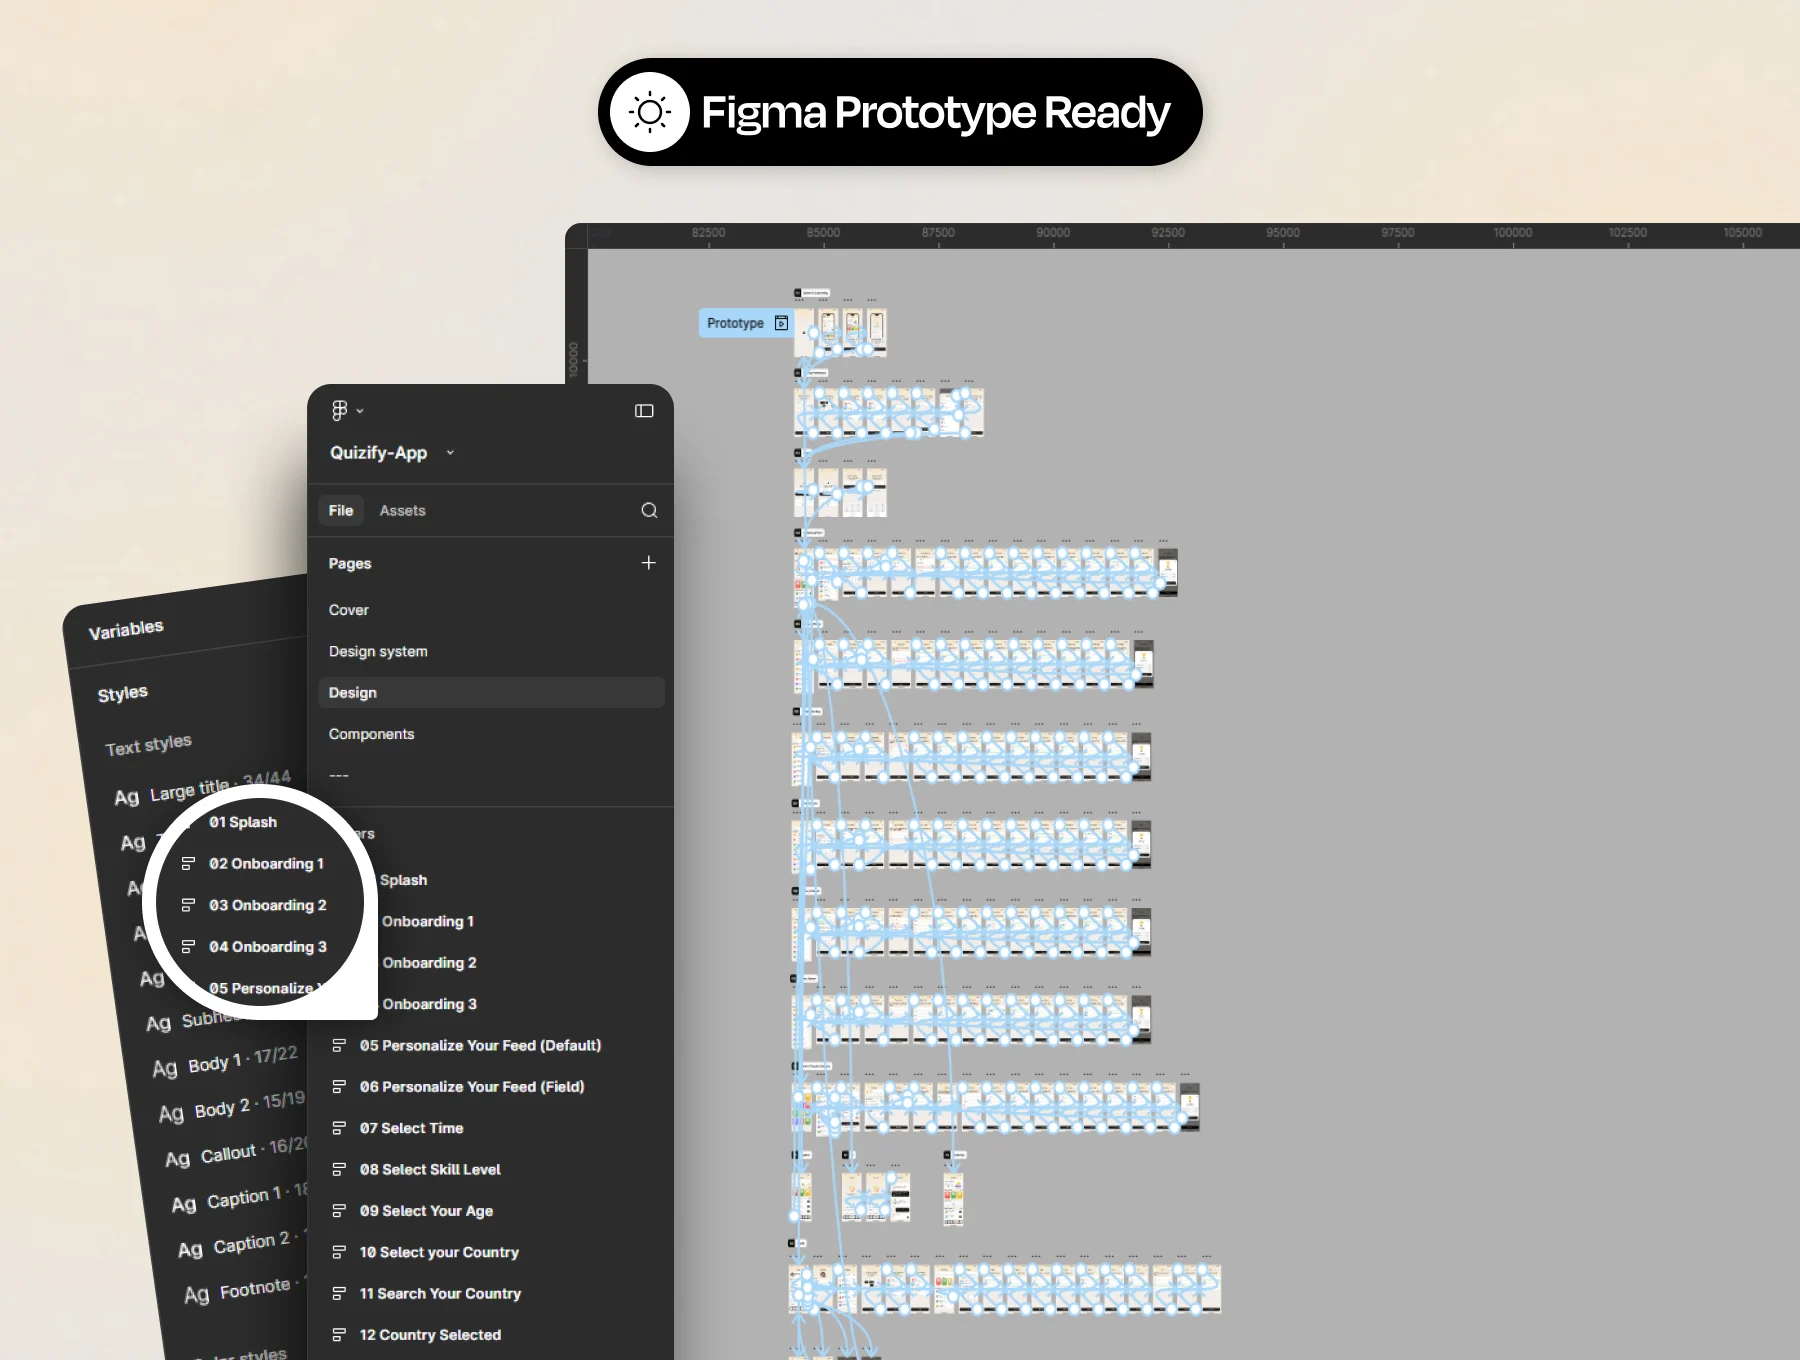The height and width of the screenshot is (1360, 1800).
Task: Select 01 Splash in magnified circle
Action: (x=243, y=822)
